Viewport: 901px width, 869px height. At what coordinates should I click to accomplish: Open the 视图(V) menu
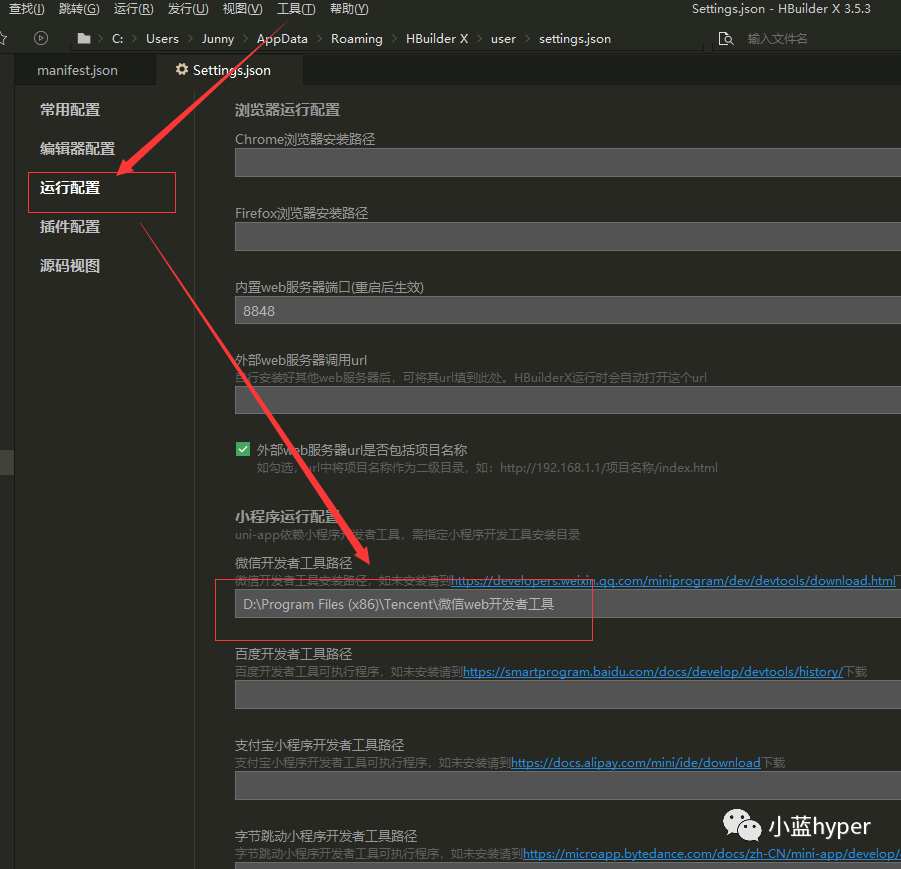pyautogui.click(x=242, y=9)
